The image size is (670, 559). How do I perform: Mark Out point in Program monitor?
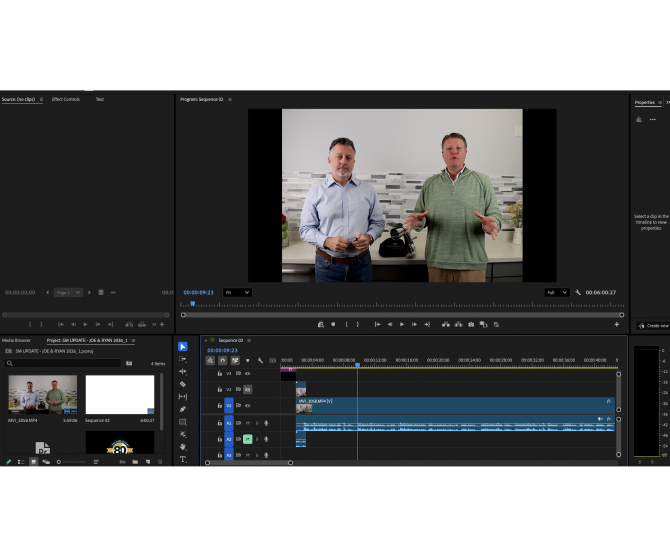click(358, 324)
